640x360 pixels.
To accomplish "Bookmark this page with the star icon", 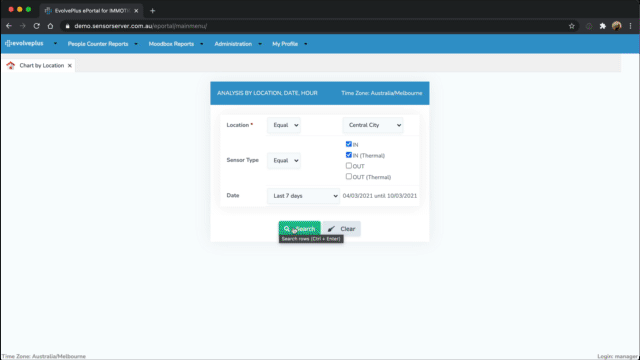I will [571, 26].
